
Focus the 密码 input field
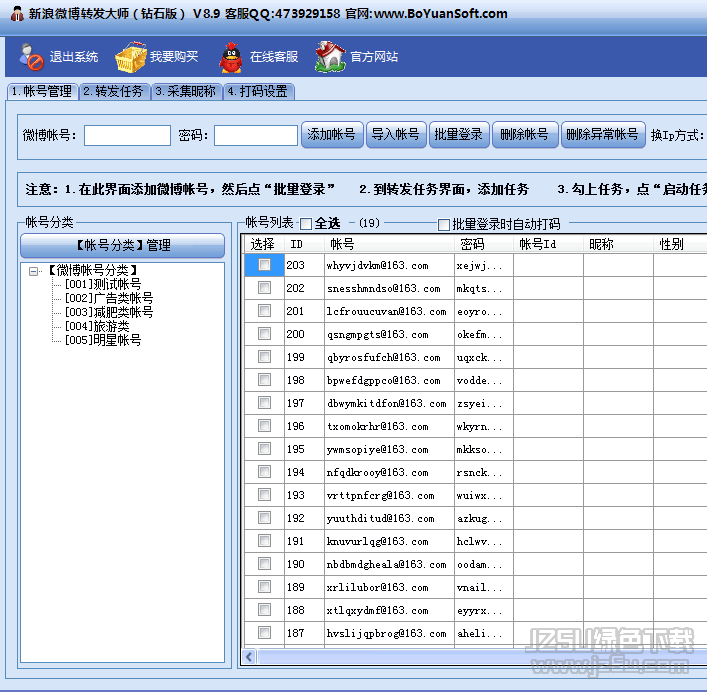click(x=256, y=135)
